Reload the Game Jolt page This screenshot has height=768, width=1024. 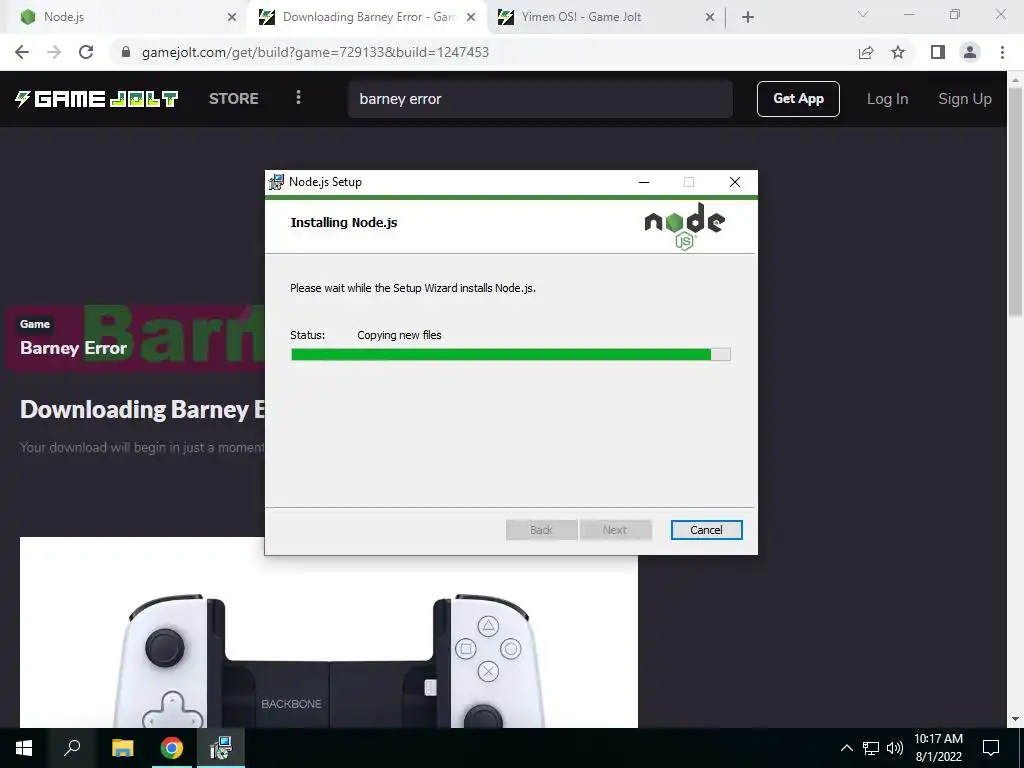tap(86, 52)
